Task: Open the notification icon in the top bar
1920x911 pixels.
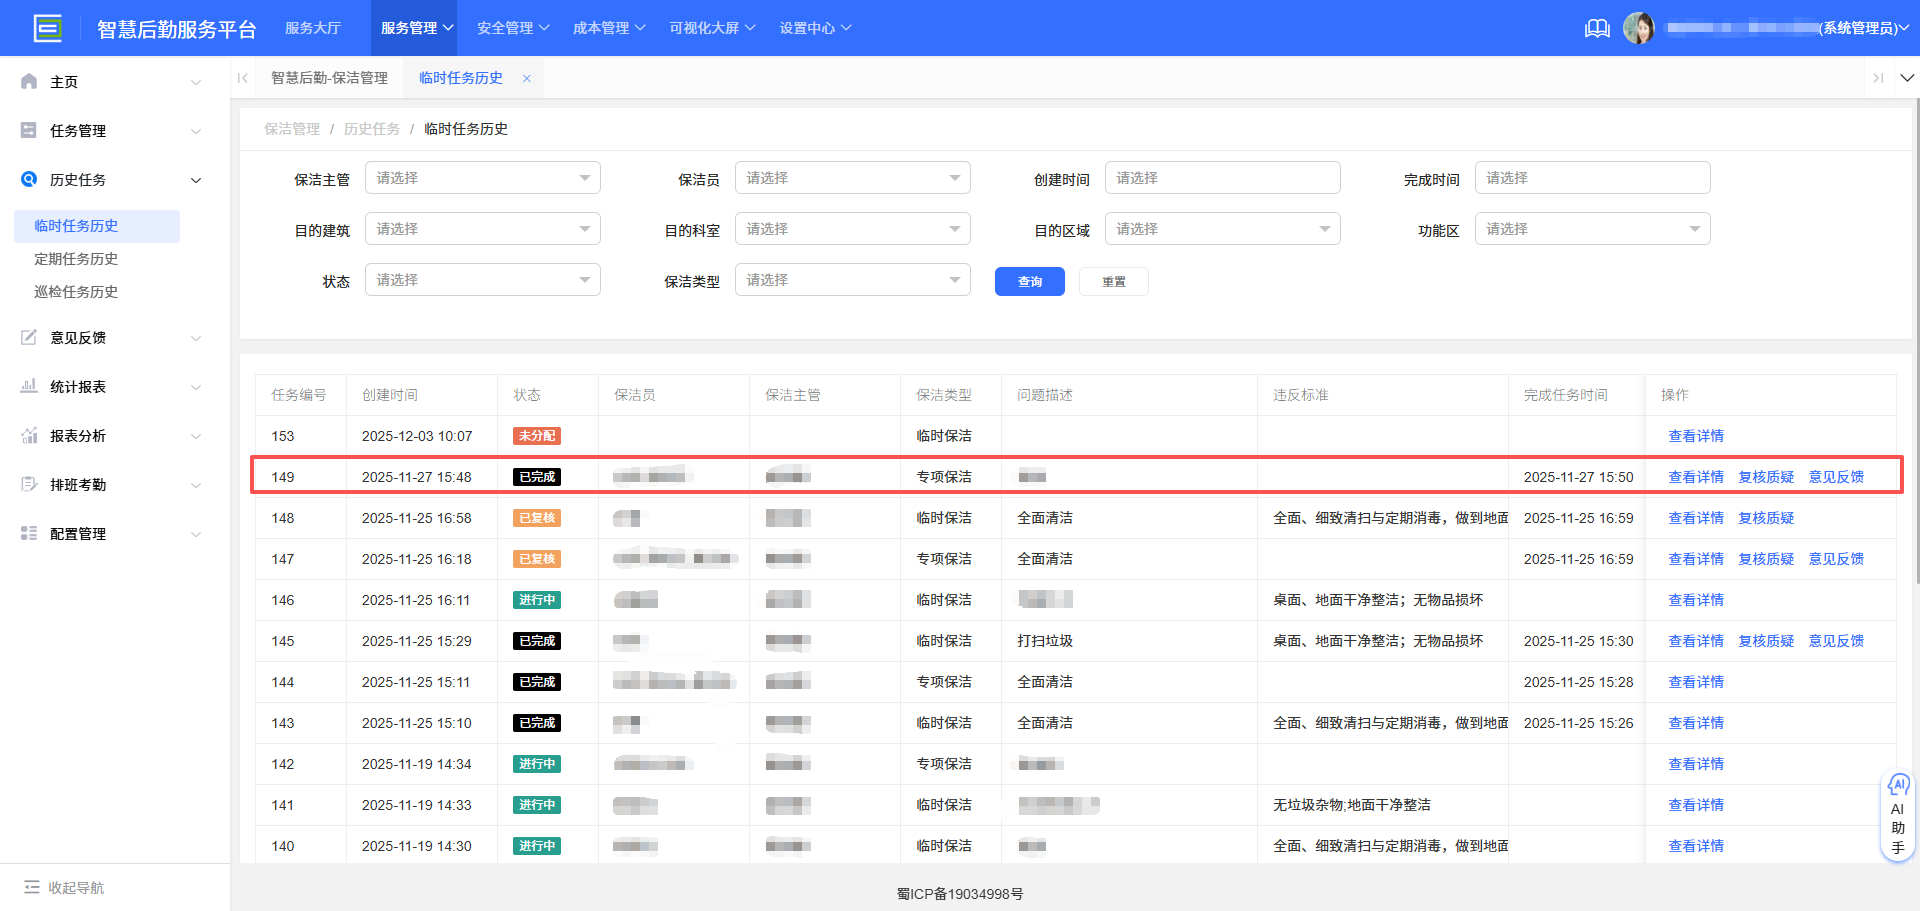Action: coord(1596,28)
